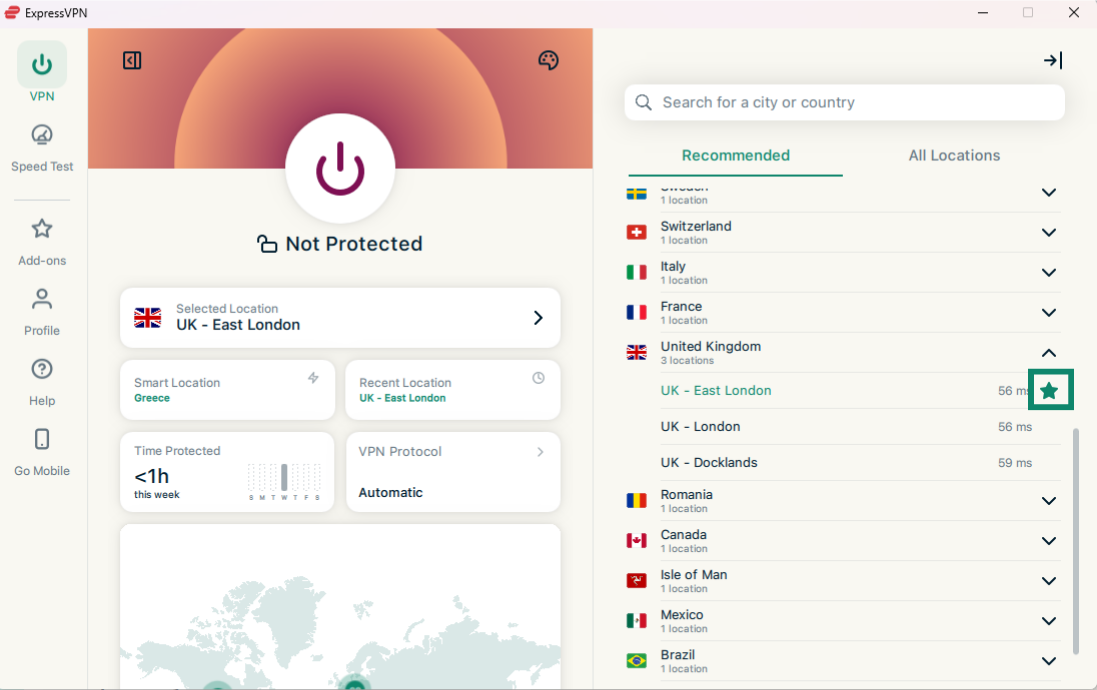Screen dimensions: 1097x690
Task: Open Time Protected card
Action: (x=227, y=472)
